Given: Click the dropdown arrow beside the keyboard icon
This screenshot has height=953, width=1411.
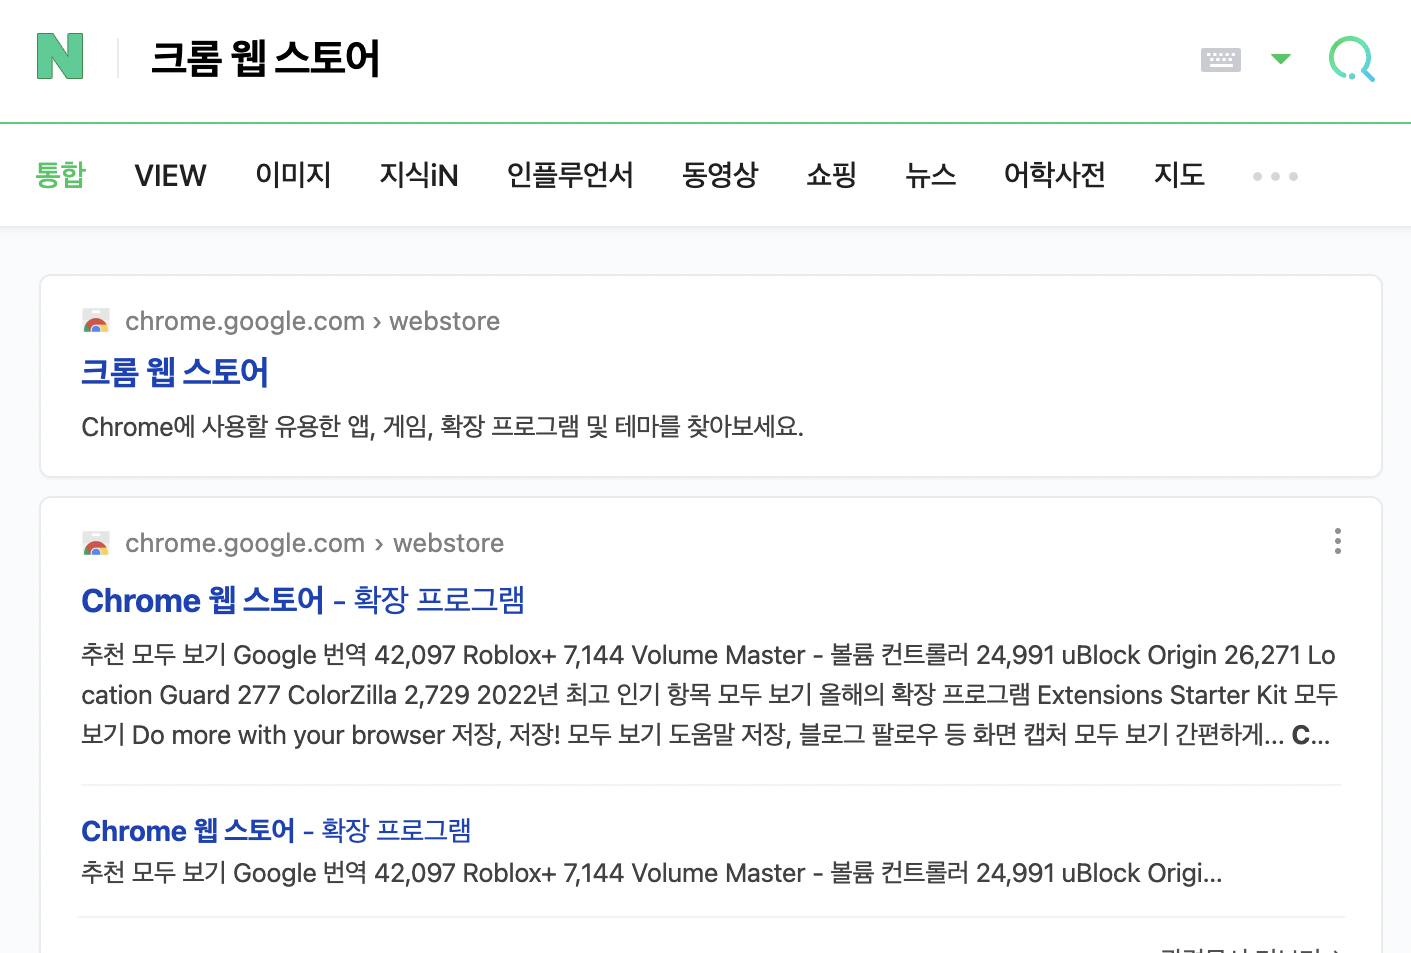Looking at the screenshot, I should coord(1281,60).
